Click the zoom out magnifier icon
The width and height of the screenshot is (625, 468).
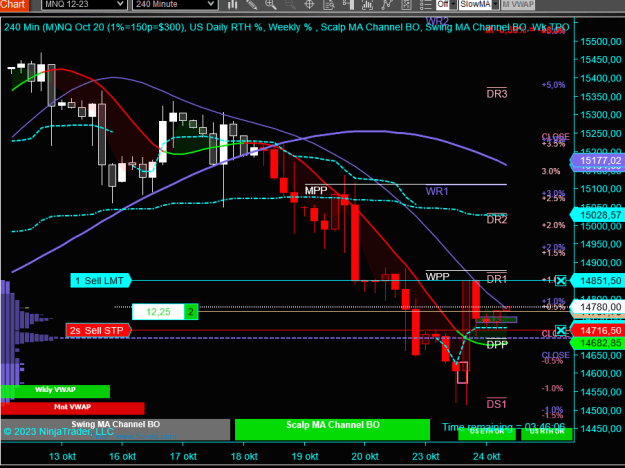[290, 4]
